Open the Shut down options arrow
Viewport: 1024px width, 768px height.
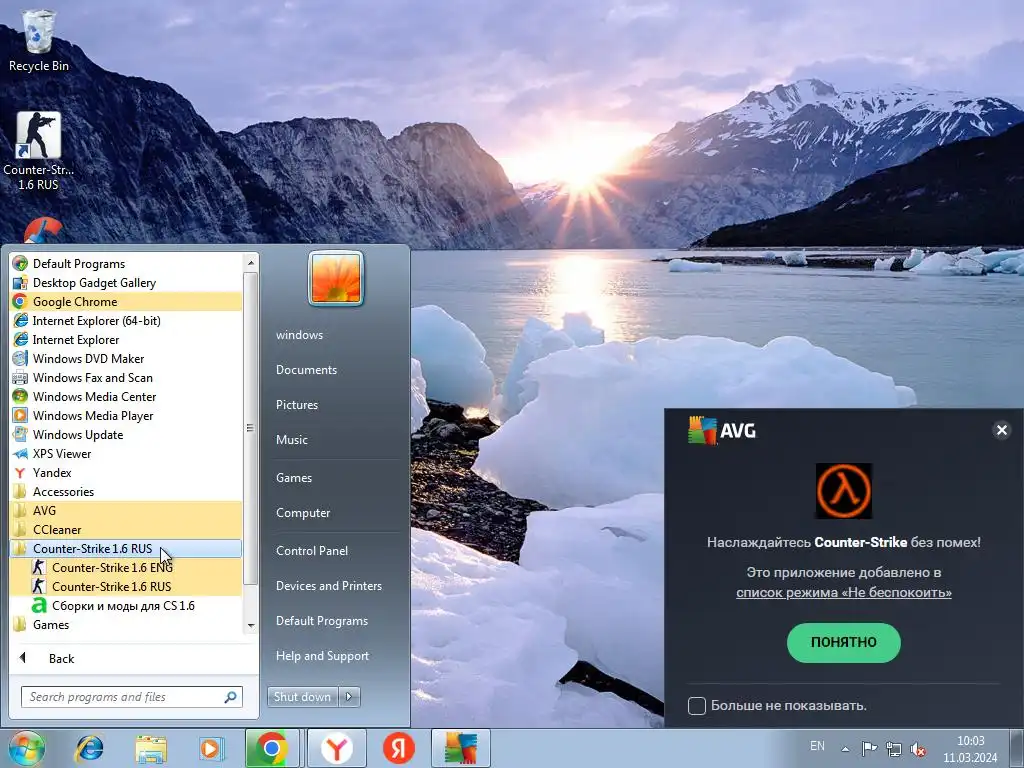tap(349, 697)
